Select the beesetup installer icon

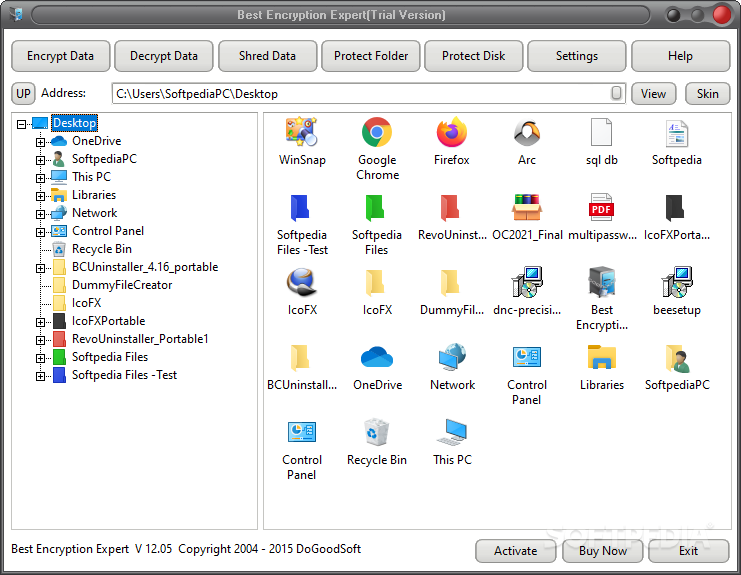click(x=676, y=282)
